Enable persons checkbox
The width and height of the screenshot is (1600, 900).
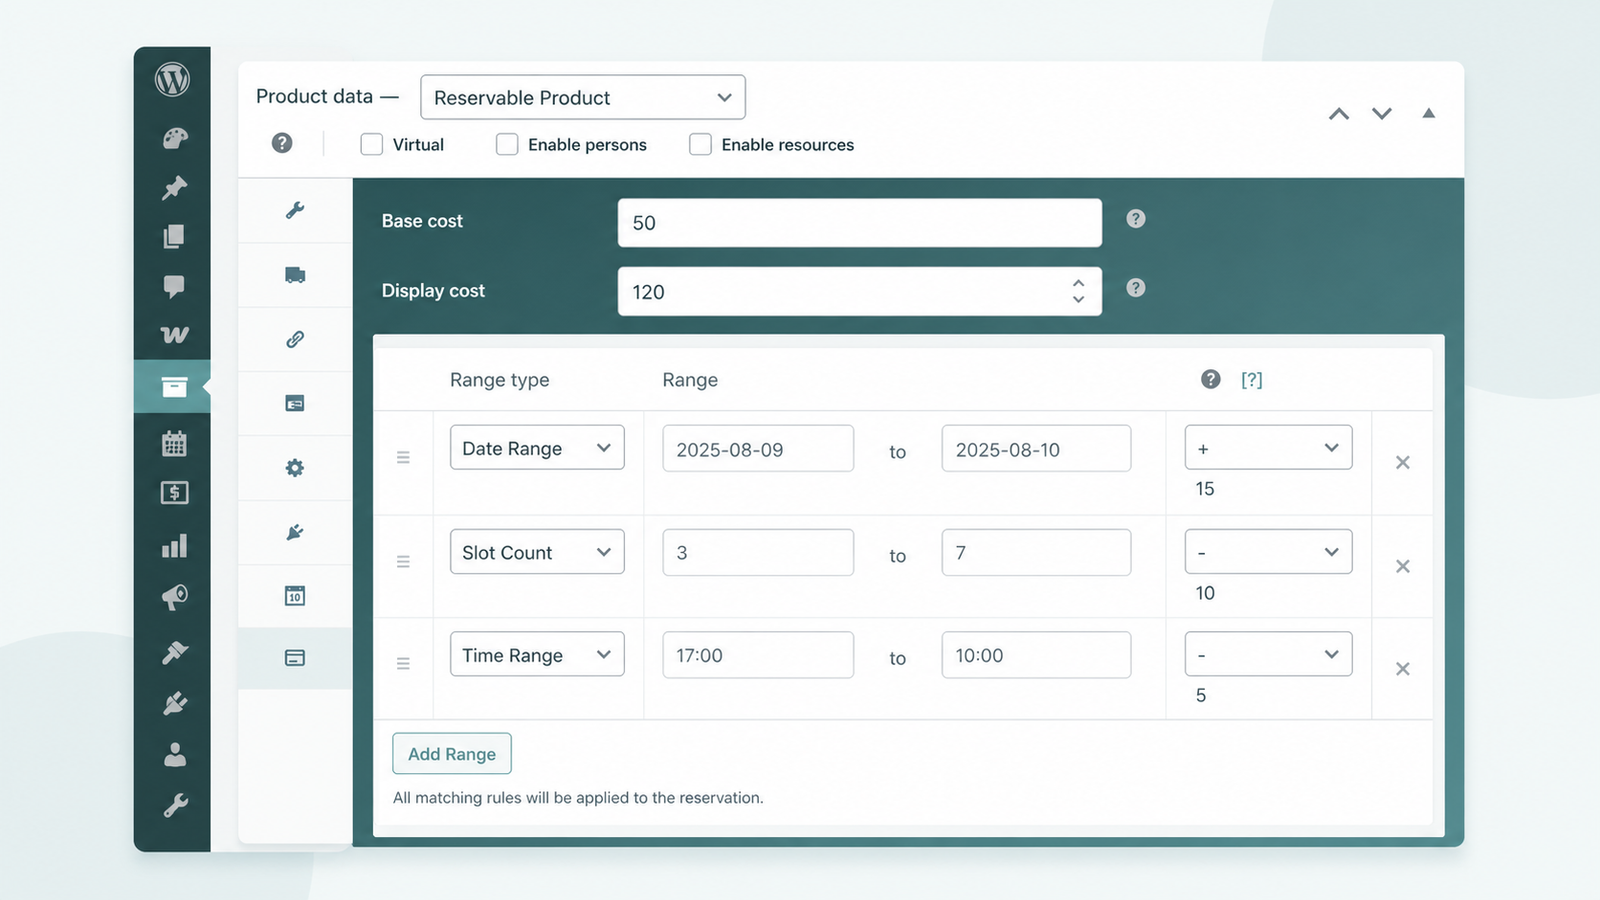[508, 144]
